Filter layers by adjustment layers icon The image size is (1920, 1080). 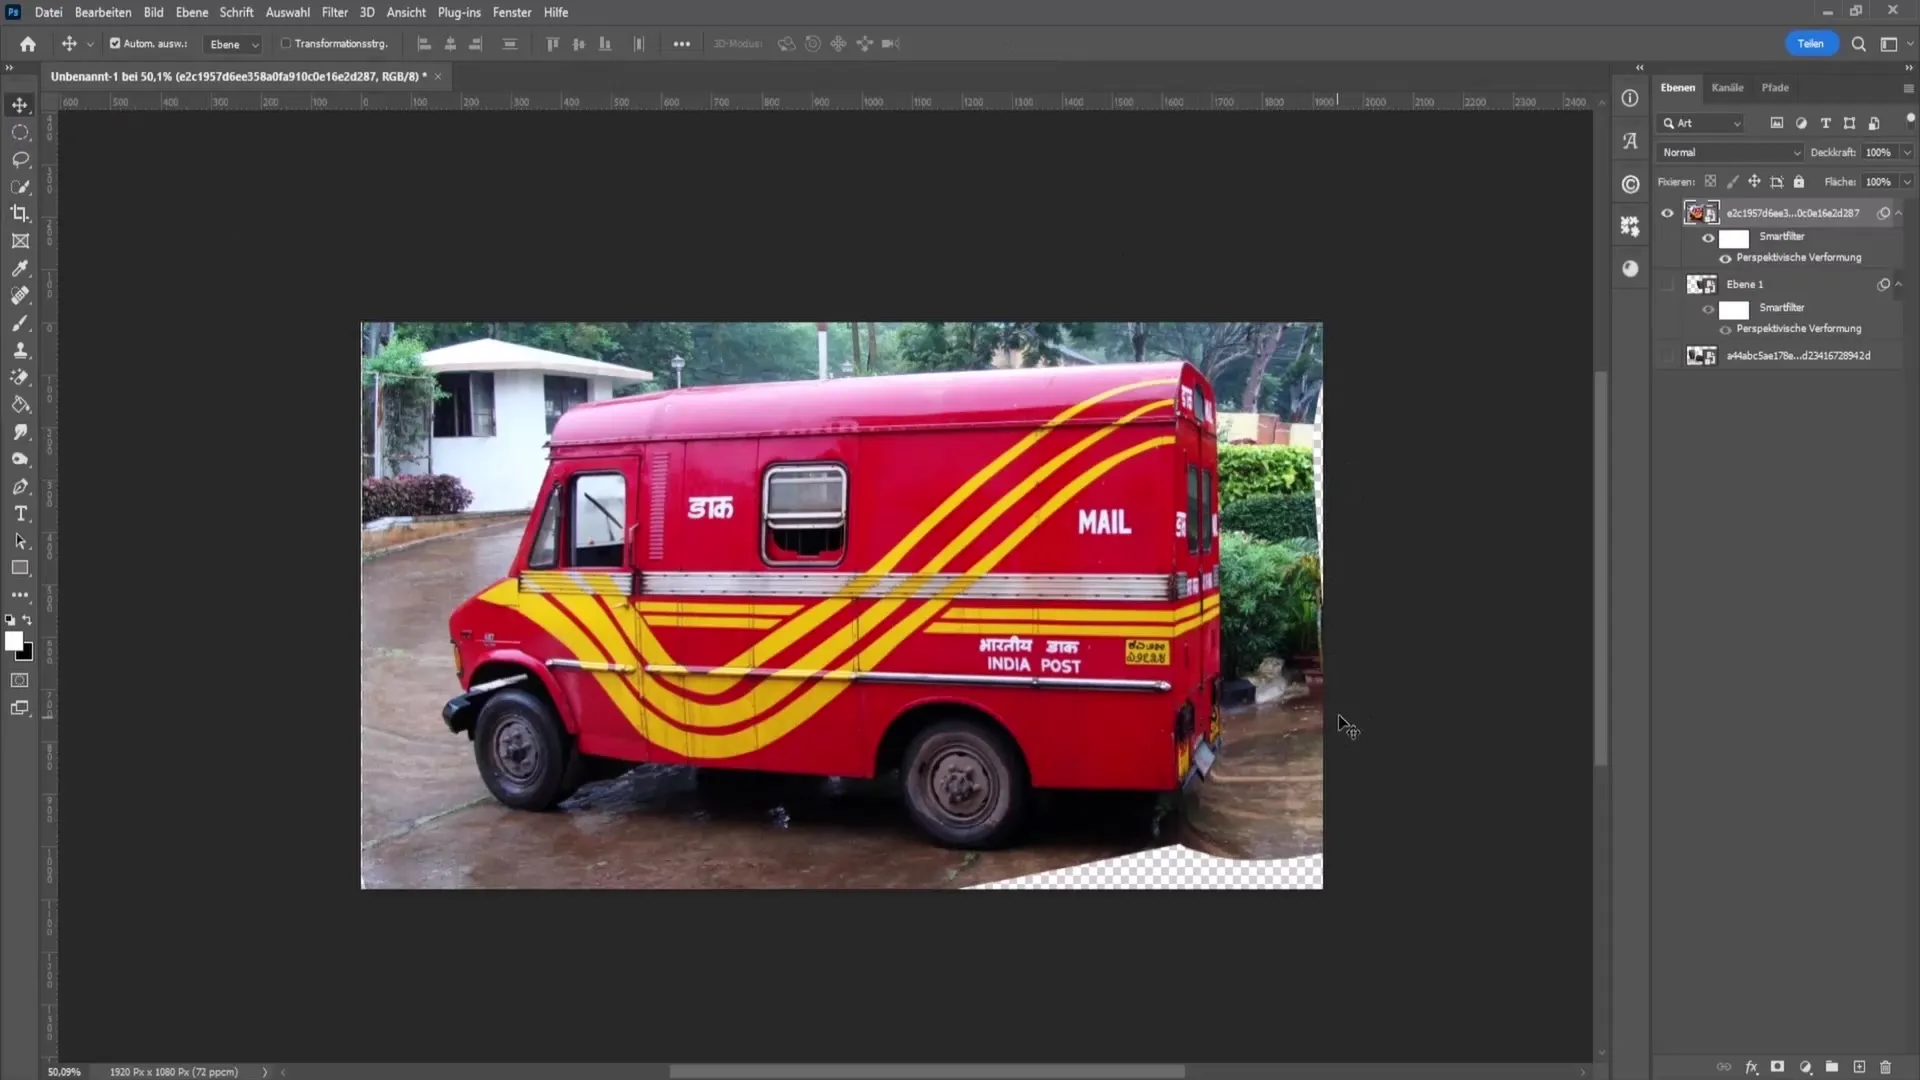pyautogui.click(x=1801, y=123)
